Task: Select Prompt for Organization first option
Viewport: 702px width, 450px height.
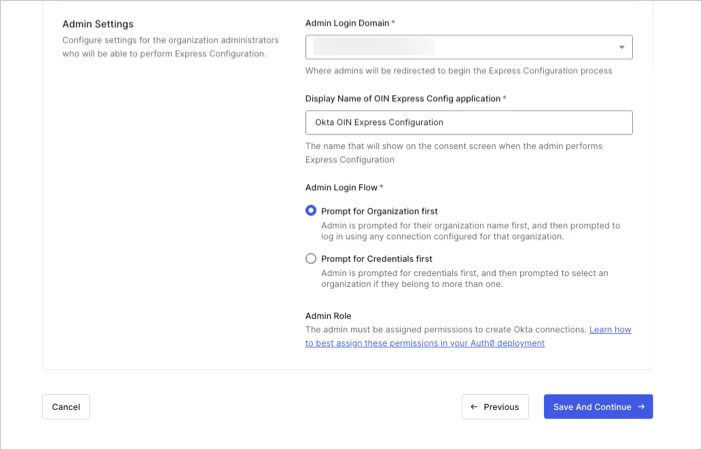Action: point(311,210)
